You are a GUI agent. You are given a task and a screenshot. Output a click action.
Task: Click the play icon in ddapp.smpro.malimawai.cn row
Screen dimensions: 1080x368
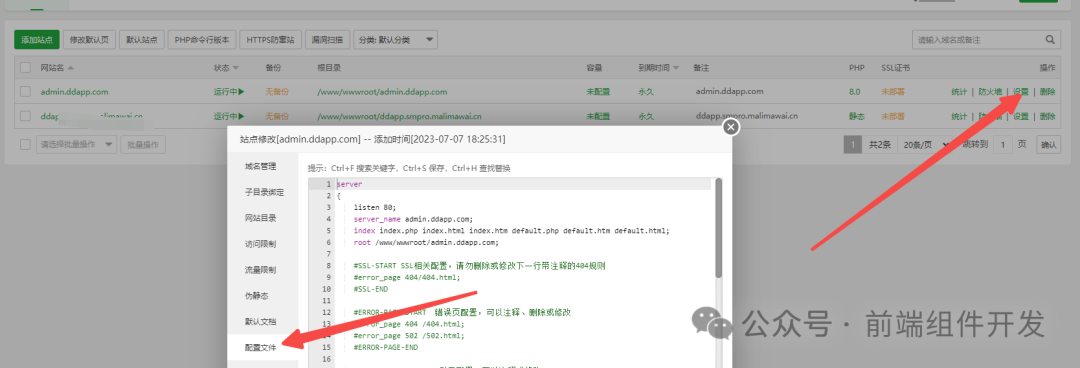[x=241, y=116]
